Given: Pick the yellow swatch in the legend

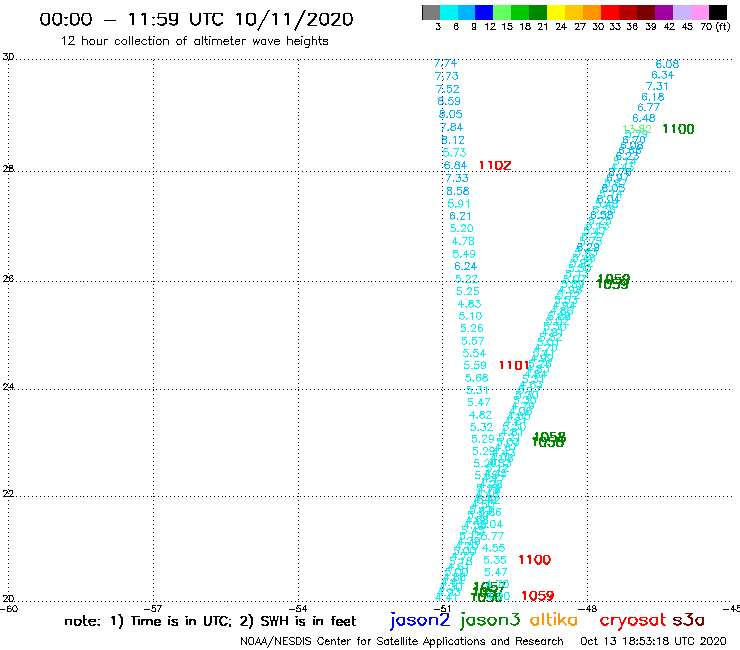Looking at the screenshot, I should point(556,12).
